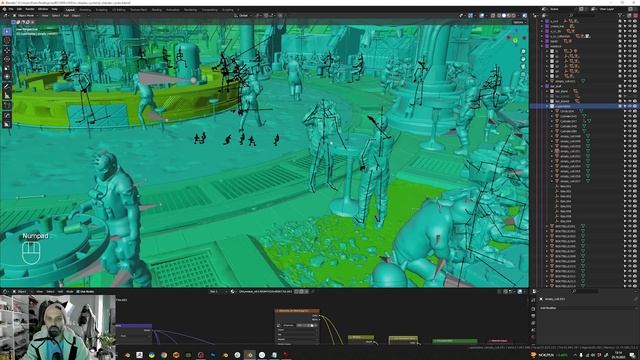640x360 pixels.
Task: Select the purple-header node in the node editor
Action: click(134, 325)
